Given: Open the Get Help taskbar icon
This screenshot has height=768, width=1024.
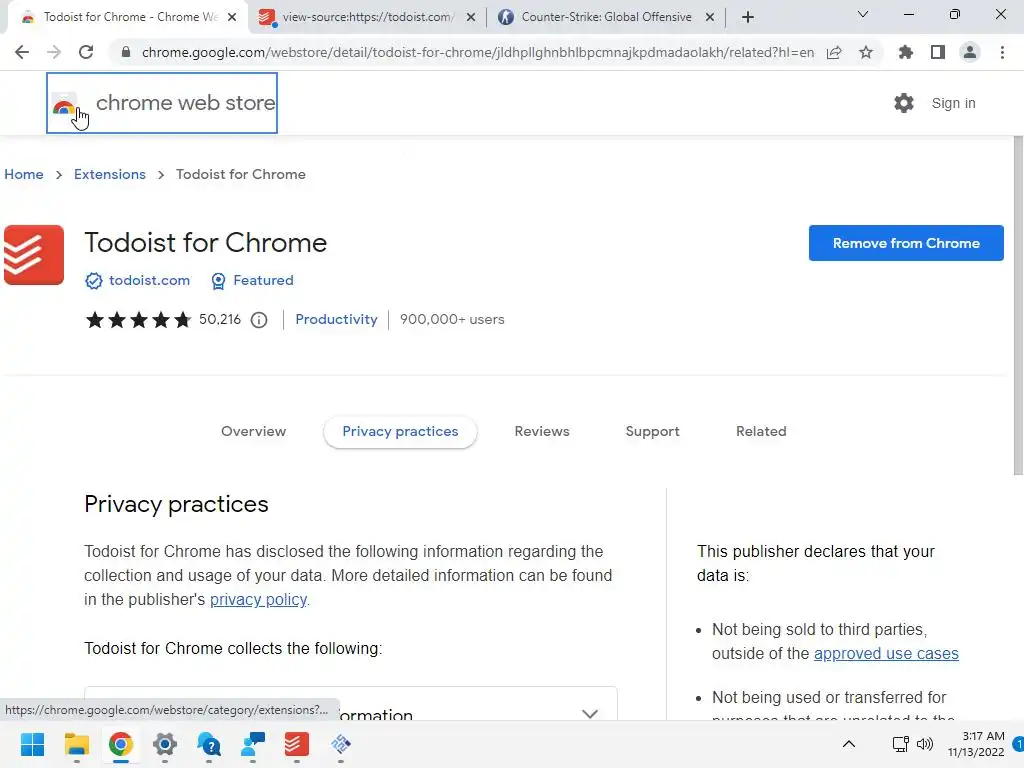Looking at the screenshot, I should point(209,744).
